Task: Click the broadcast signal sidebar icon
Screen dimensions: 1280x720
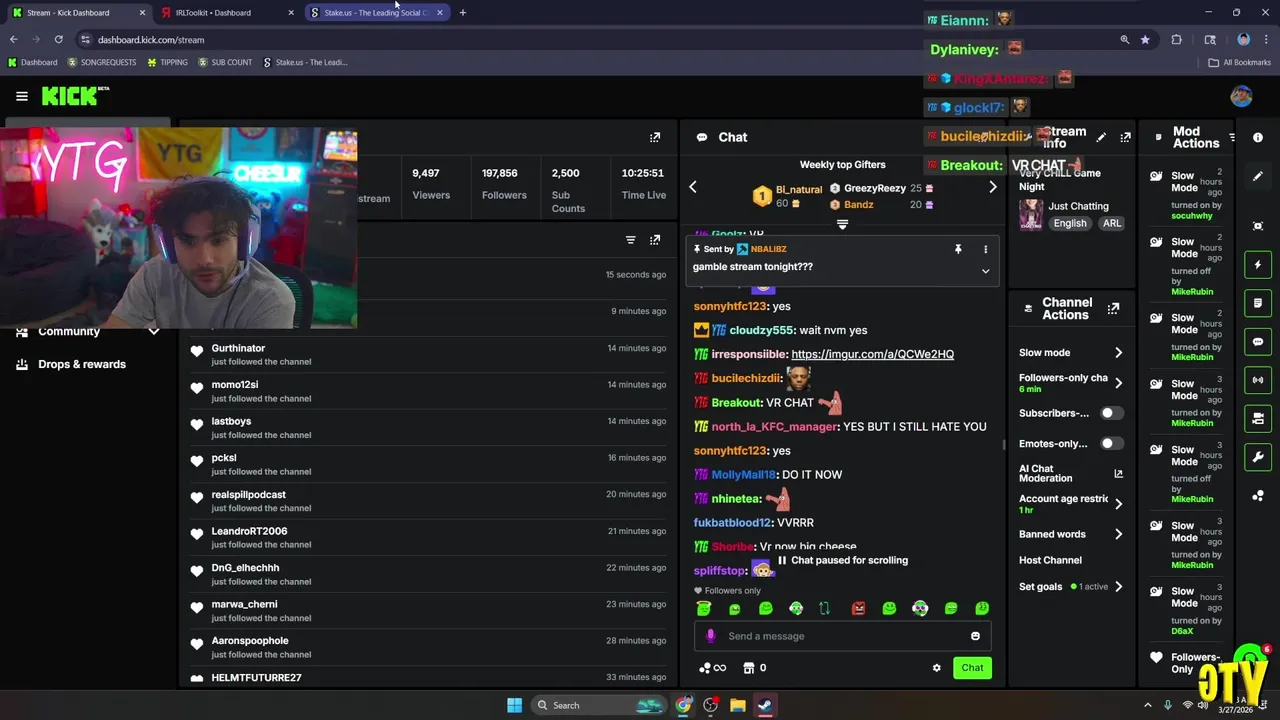Action: click(x=1258, y=380)
